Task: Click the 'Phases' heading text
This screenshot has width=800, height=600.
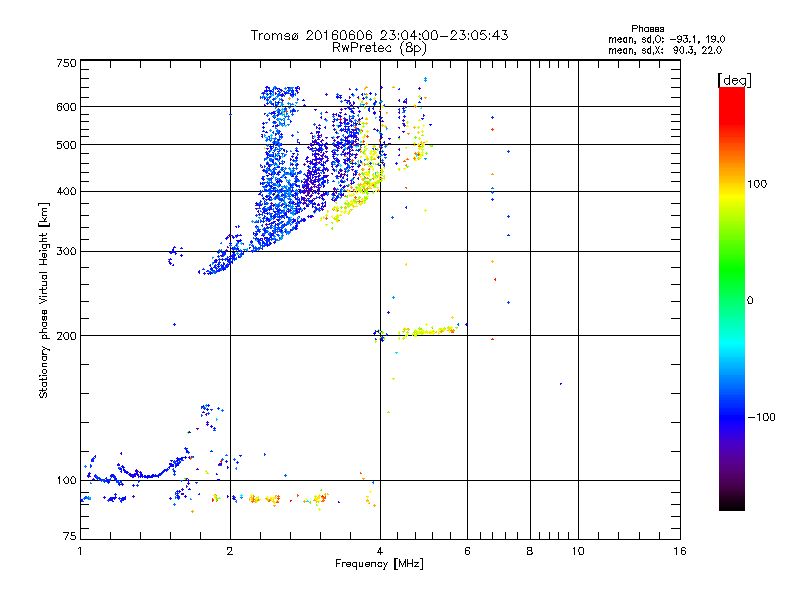Action: click(x=647, y=29)
